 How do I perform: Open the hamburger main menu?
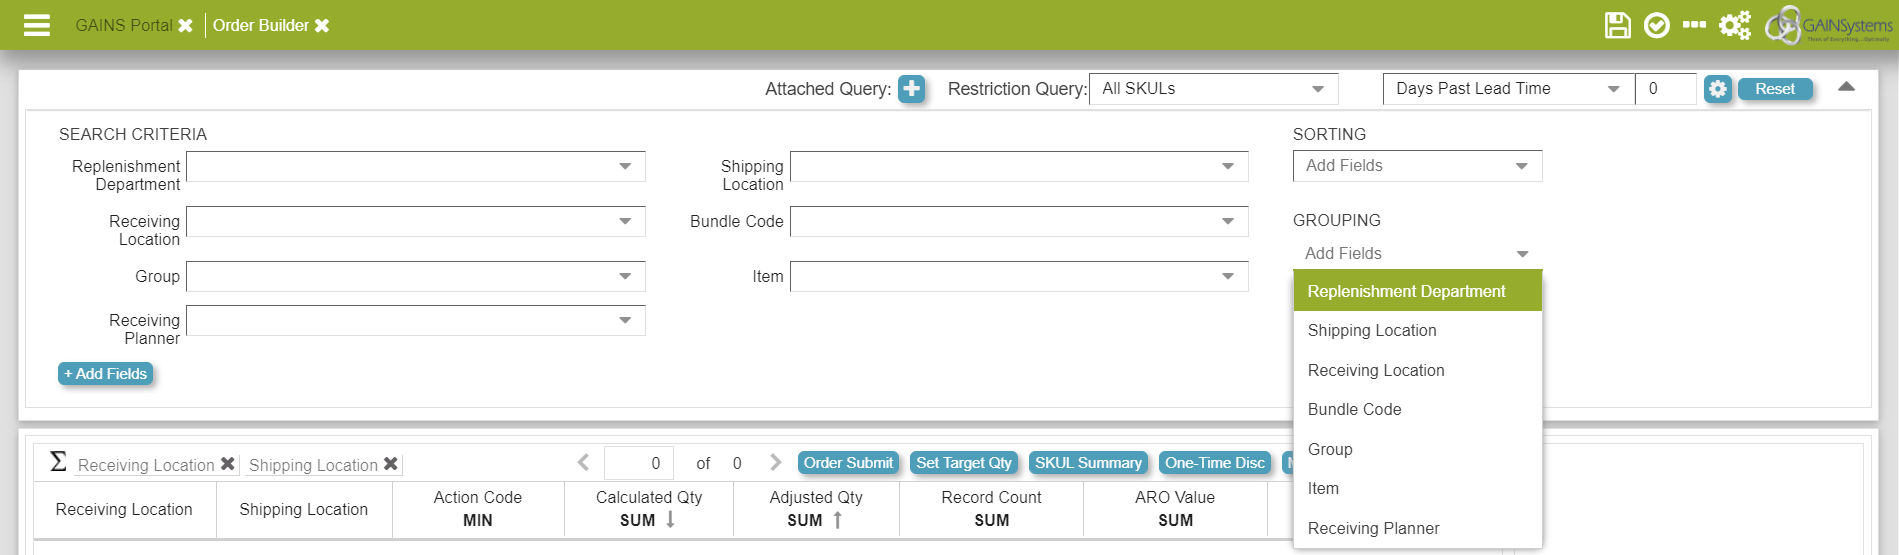(37, 25)
